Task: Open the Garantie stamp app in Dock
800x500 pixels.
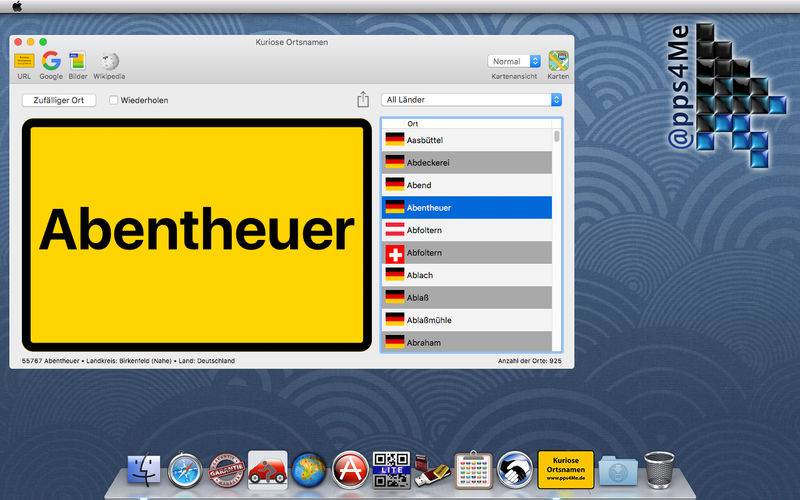Action: tap(226, 470)
